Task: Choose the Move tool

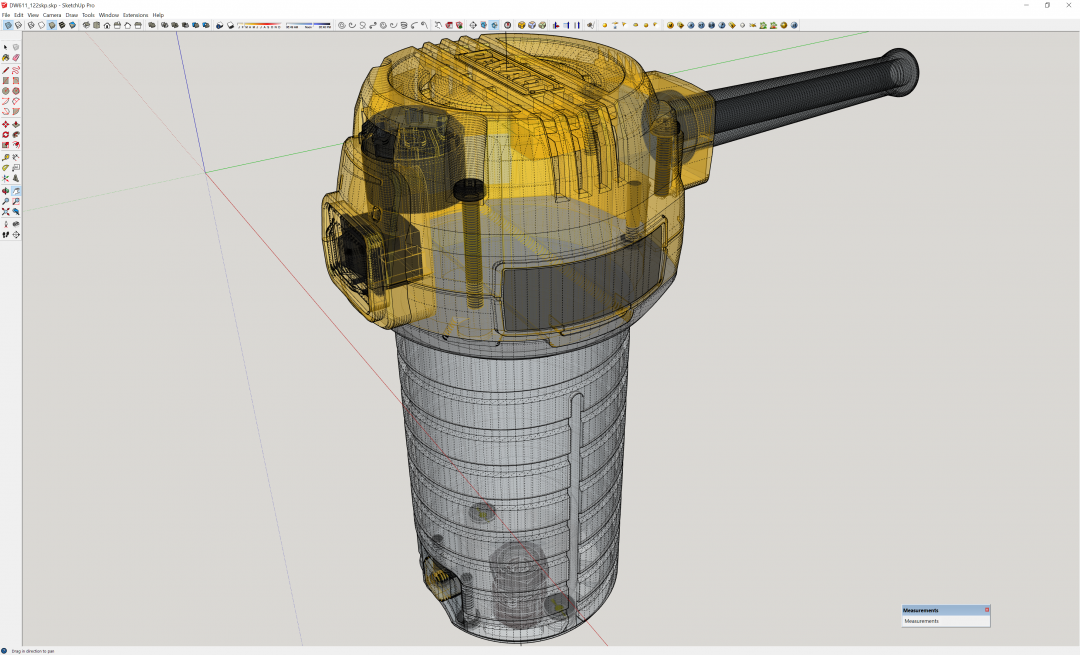Action: [x=6, y=124]
